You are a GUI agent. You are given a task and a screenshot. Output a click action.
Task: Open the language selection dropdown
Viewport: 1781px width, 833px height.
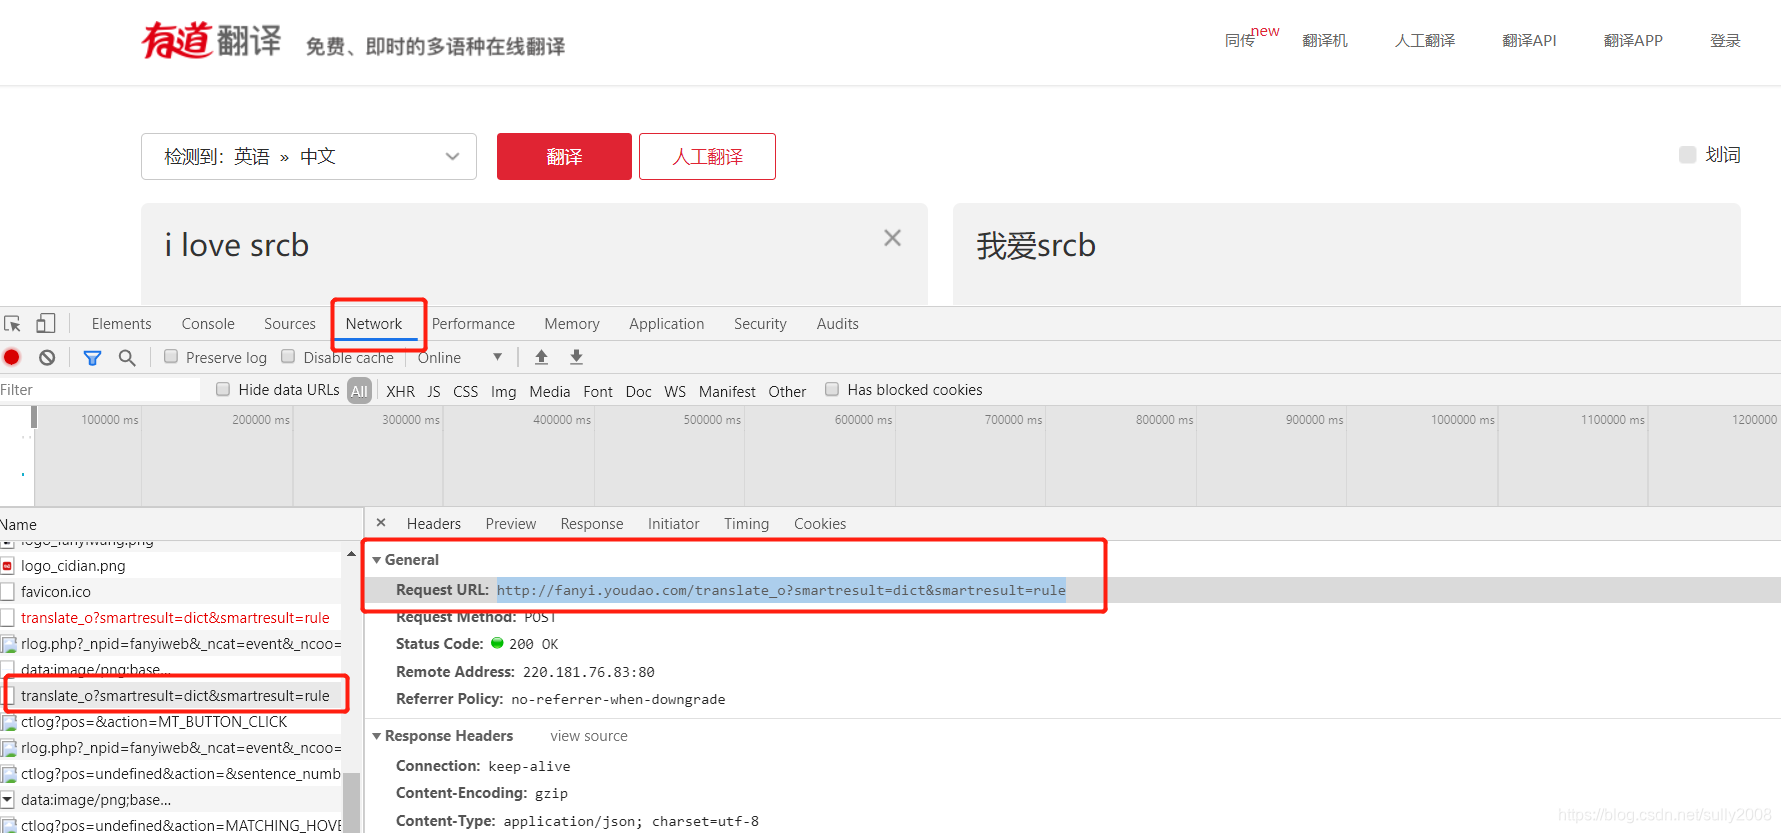(309, 157)
